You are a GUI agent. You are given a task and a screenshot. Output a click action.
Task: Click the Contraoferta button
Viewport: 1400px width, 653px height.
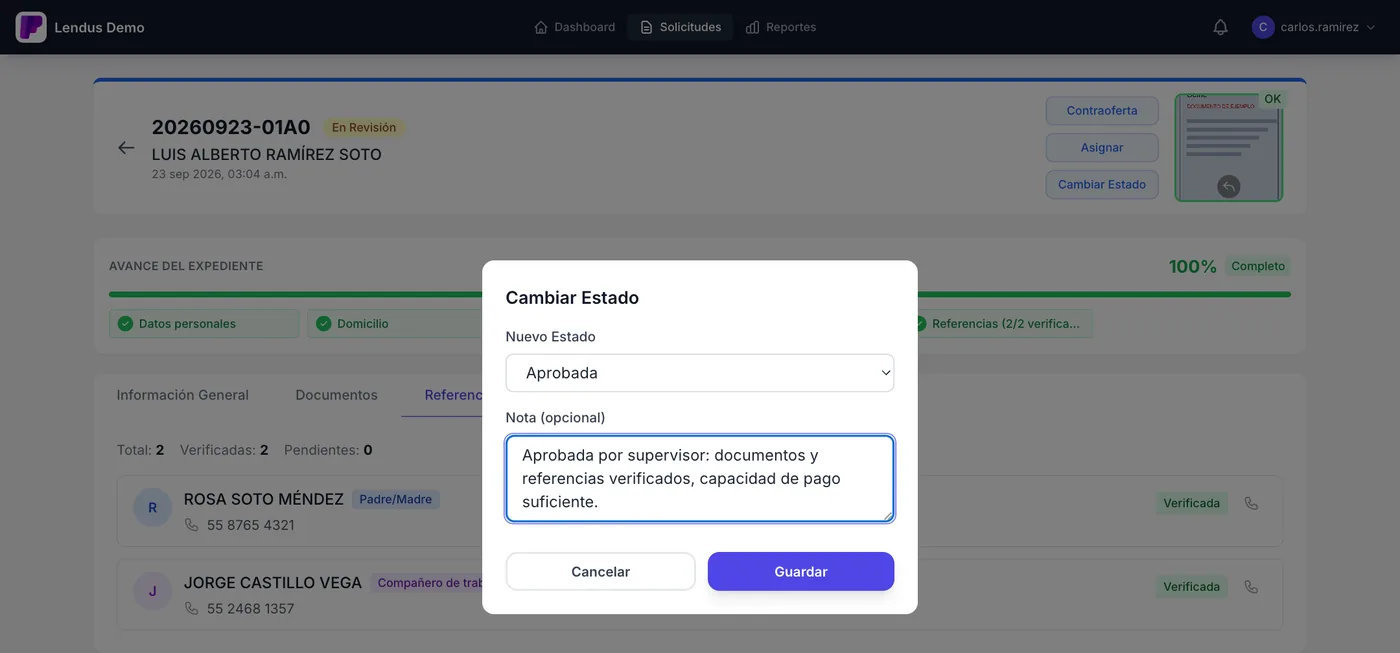click(1102, 111)
